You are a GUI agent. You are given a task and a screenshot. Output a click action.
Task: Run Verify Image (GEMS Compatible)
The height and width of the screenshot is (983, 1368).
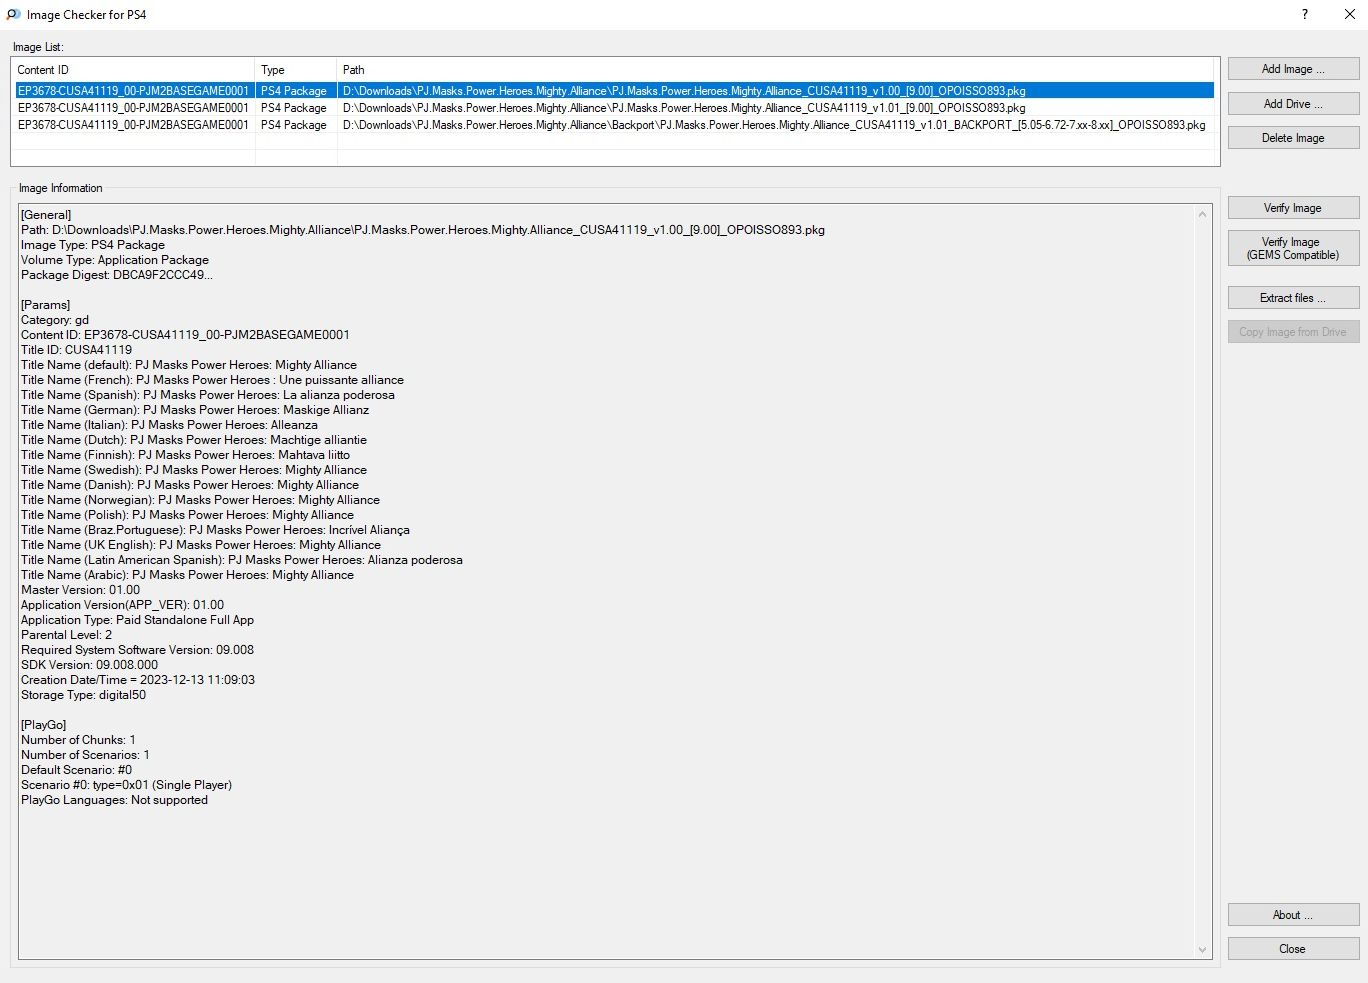(x=1293, y=248)
